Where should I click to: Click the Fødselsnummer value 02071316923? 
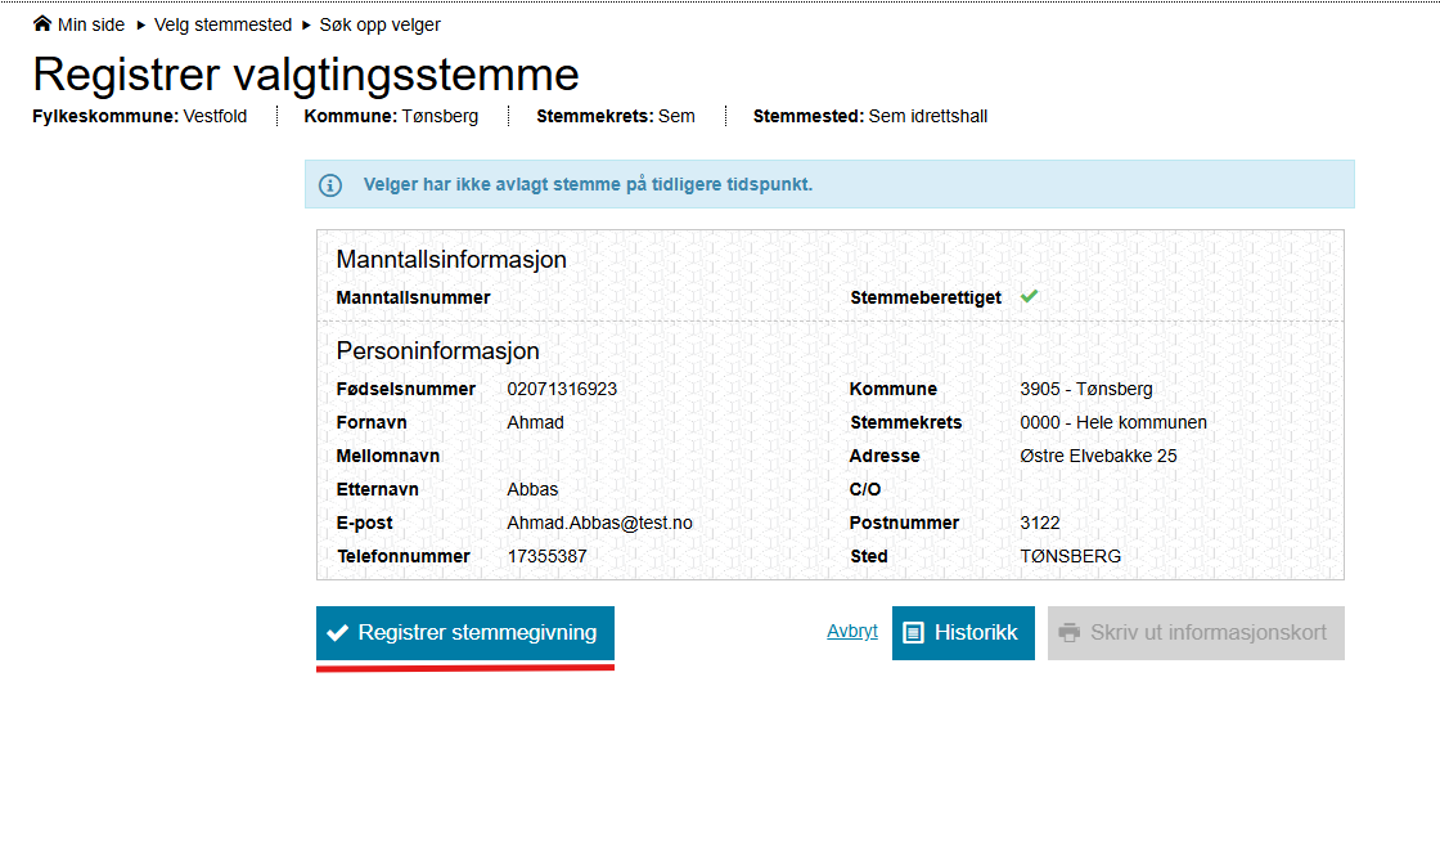[x=562, y=389]
